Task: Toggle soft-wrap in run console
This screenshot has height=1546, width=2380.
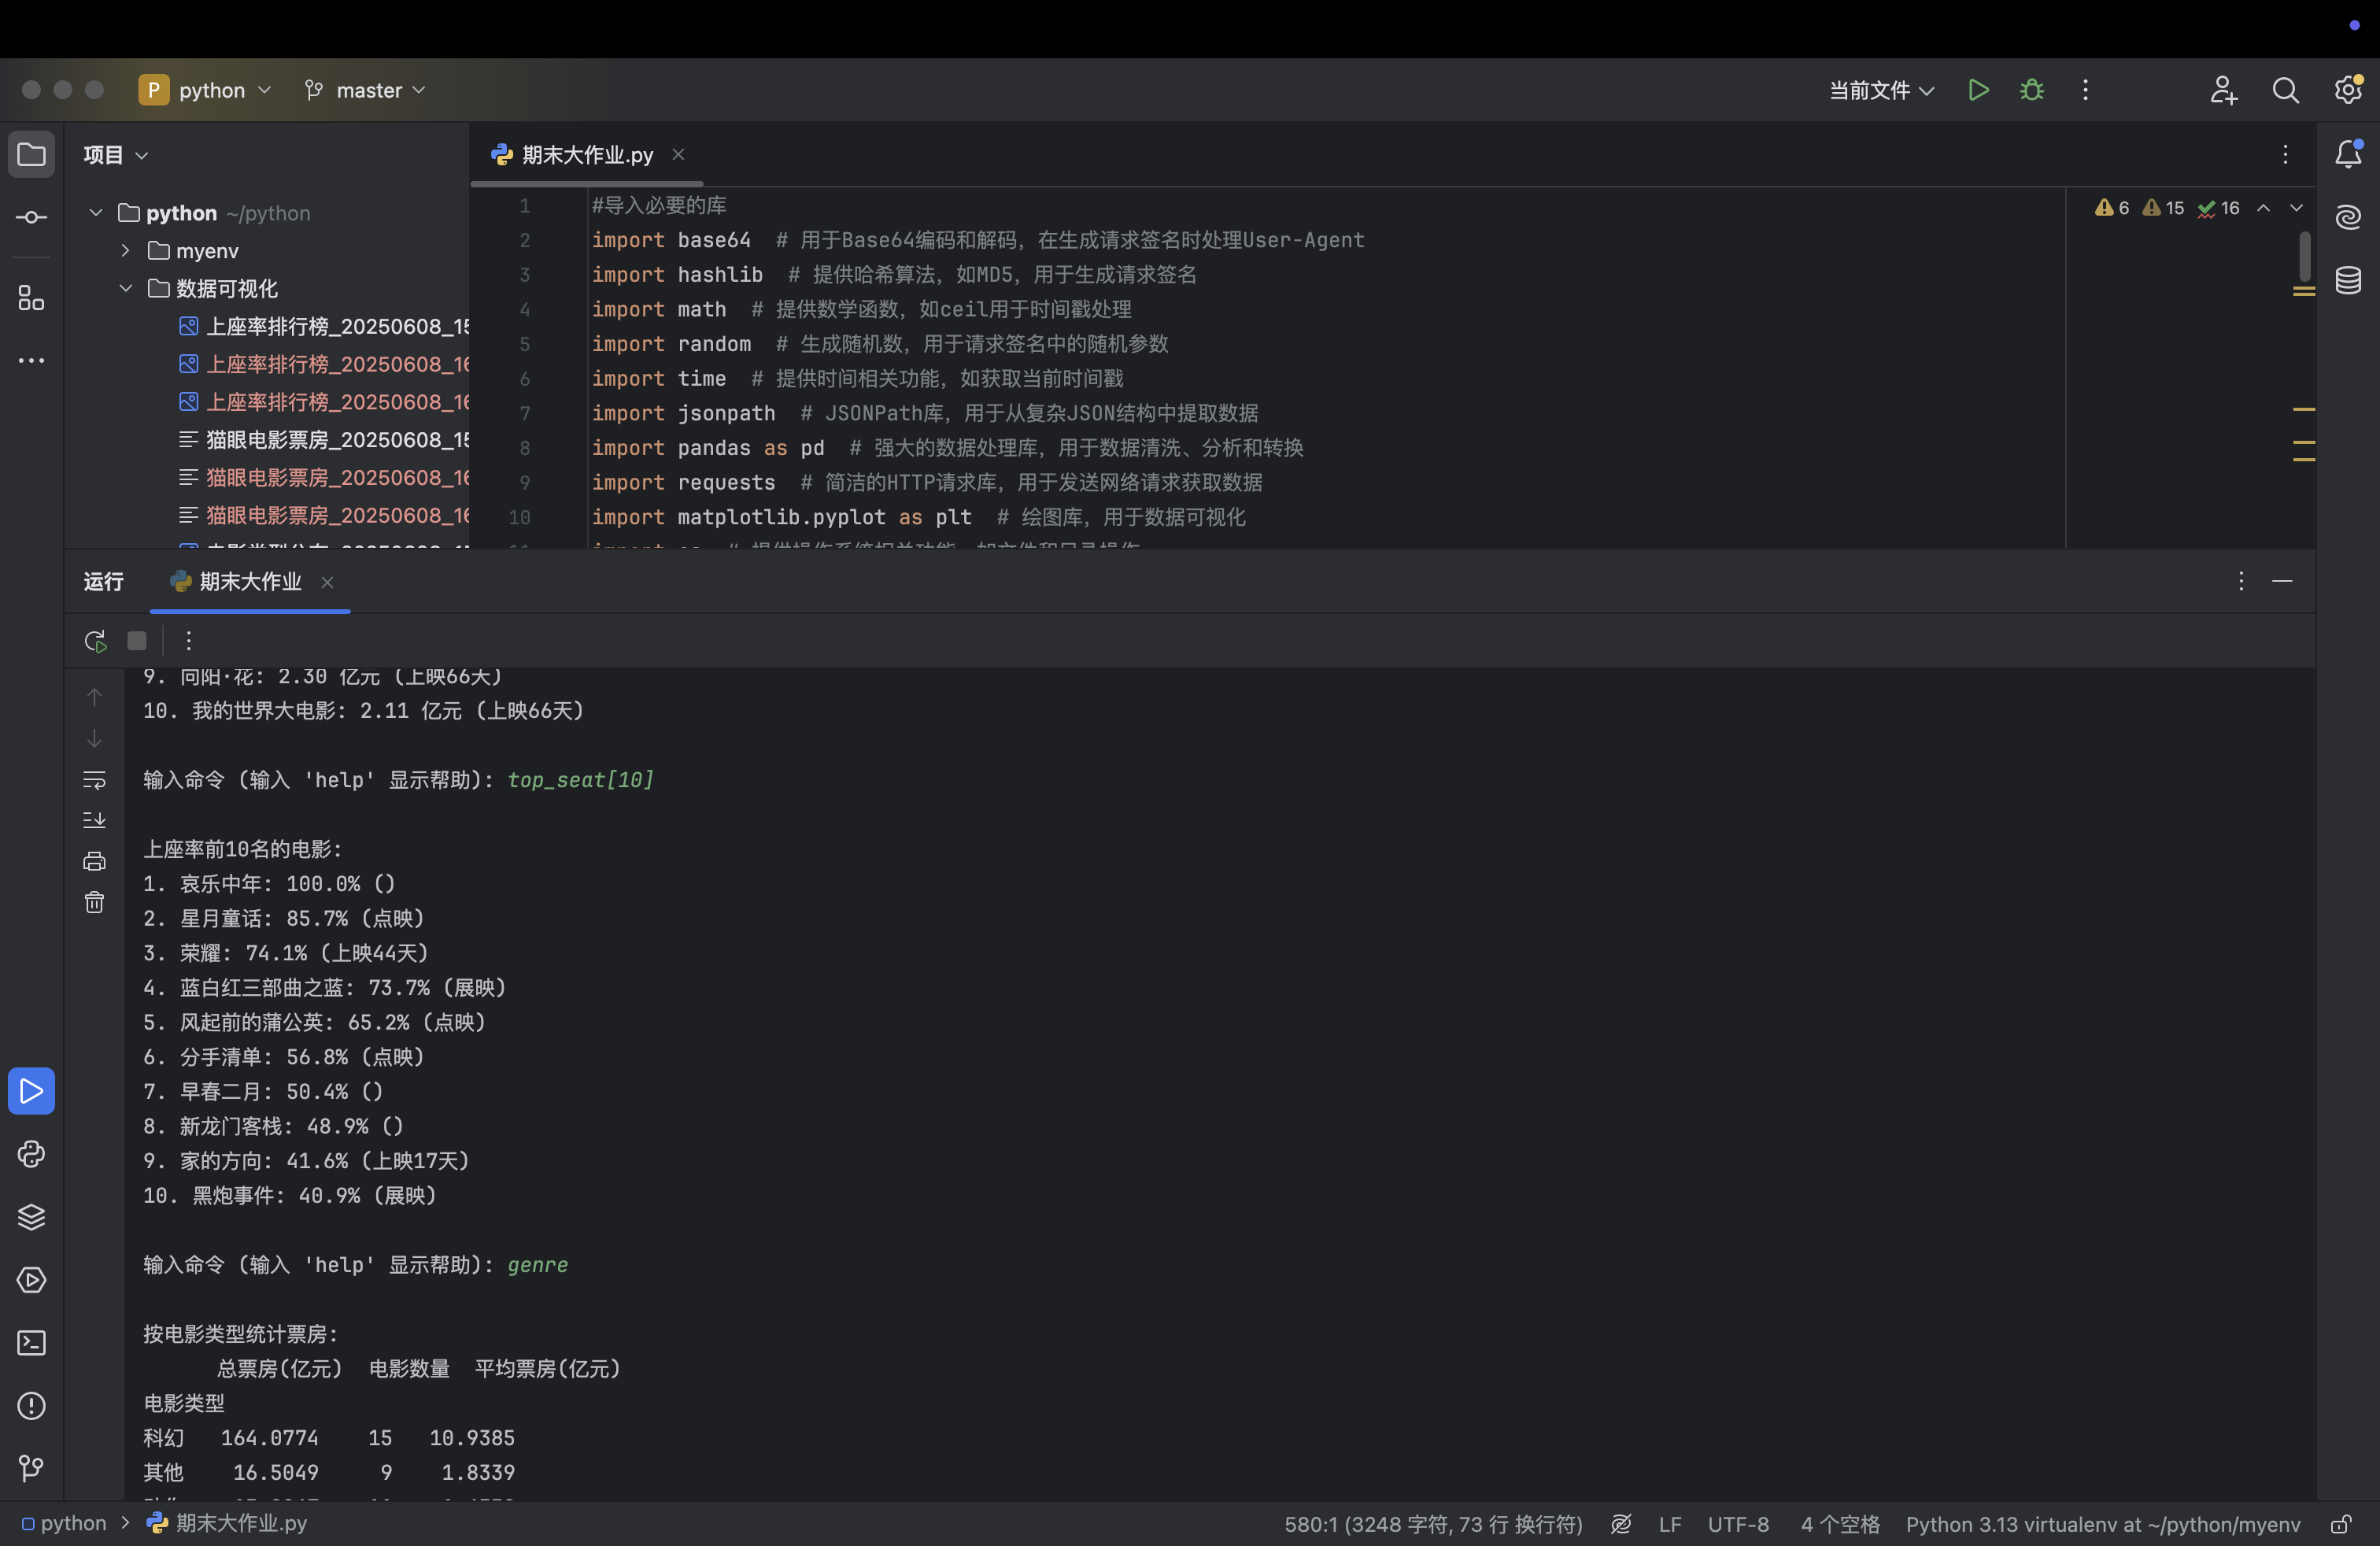Action: point(94,779)
